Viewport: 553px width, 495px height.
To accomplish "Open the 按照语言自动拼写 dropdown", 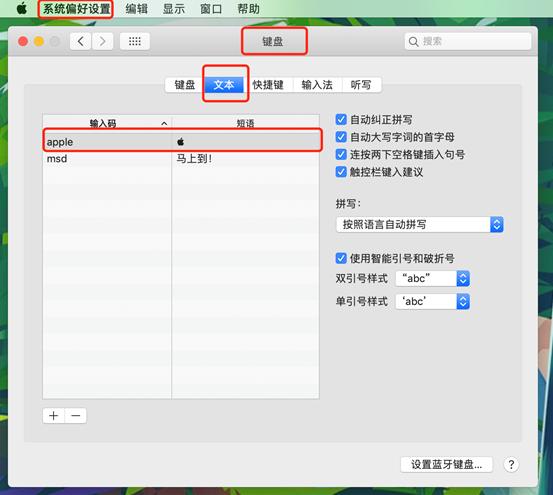I will point(420,225).
